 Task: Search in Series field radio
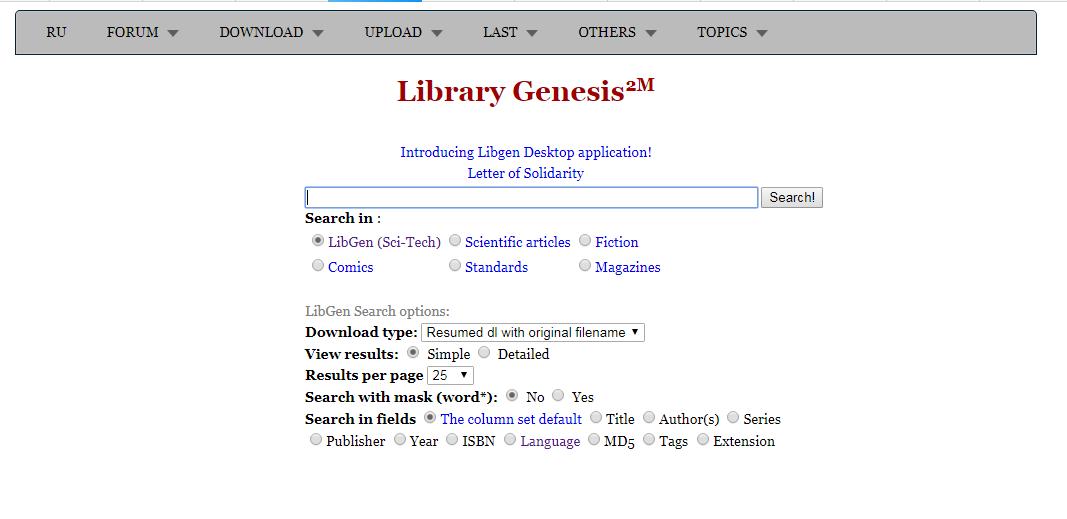click(x=733, y=417)
